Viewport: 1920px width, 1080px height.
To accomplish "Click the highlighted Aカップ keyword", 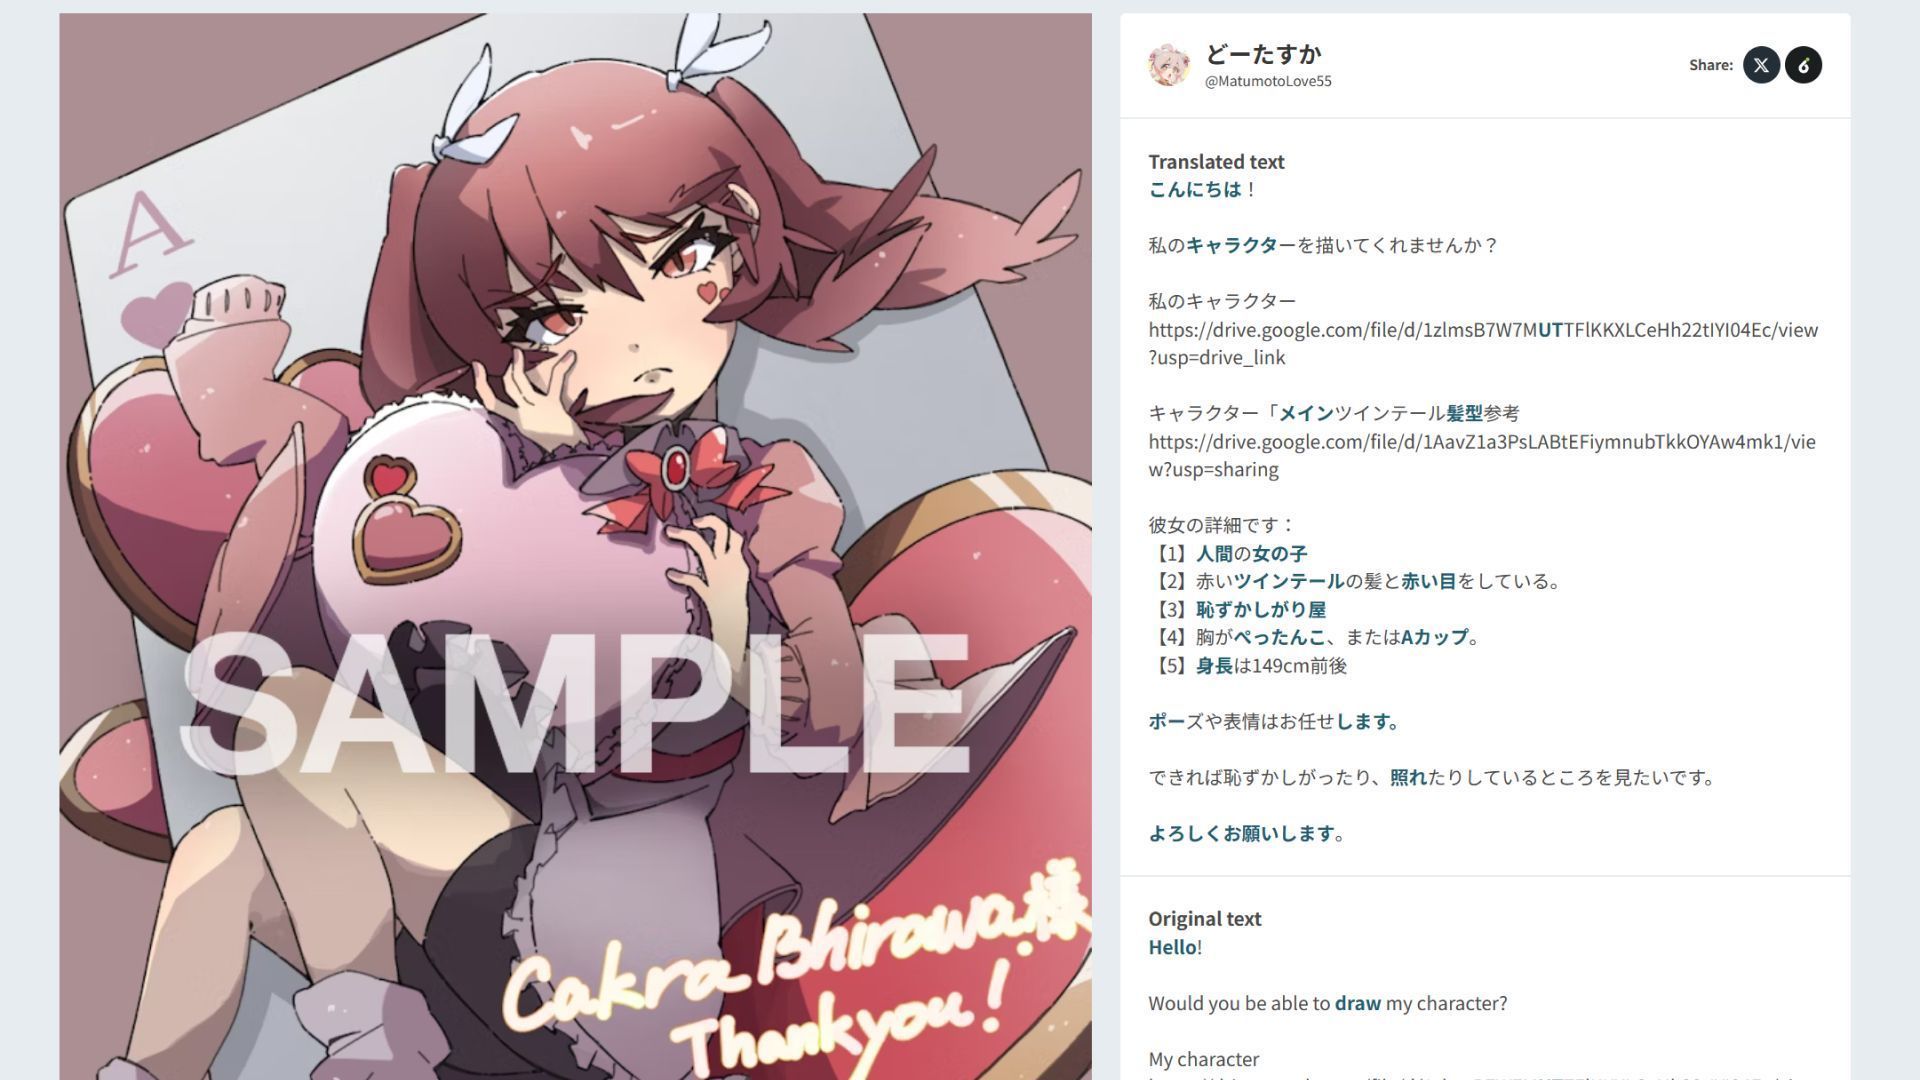I will pos(1434,637).
